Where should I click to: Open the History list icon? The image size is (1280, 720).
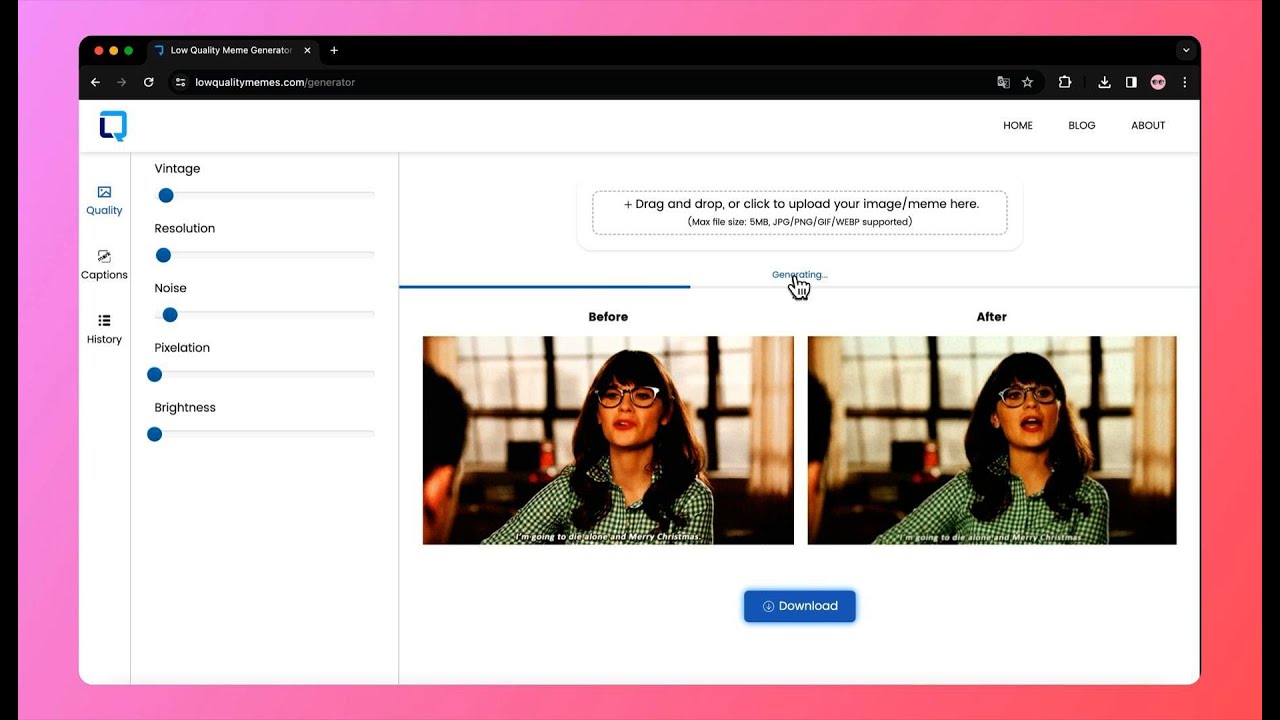pos(104,321)
